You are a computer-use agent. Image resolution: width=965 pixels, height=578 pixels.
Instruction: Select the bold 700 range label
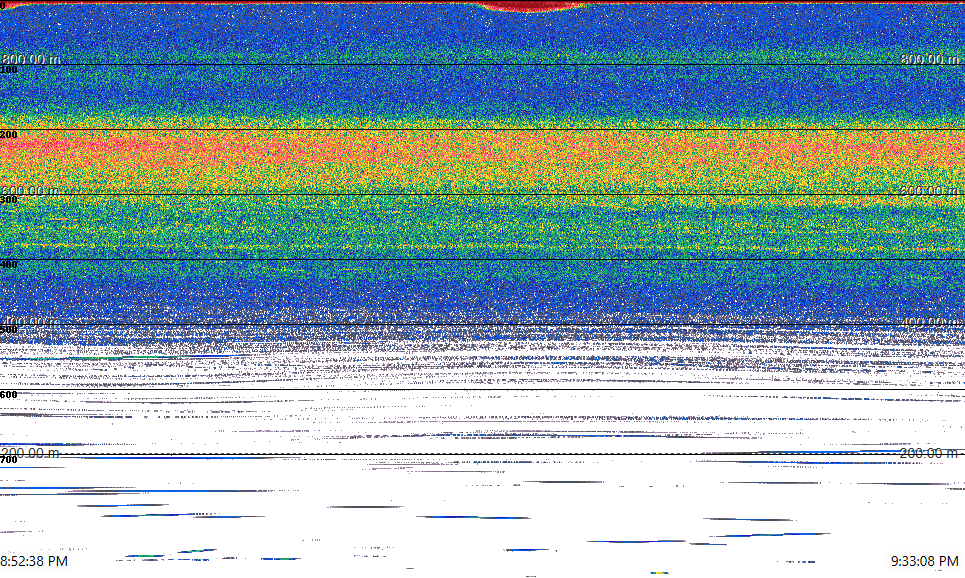click(x=9, y=460)
